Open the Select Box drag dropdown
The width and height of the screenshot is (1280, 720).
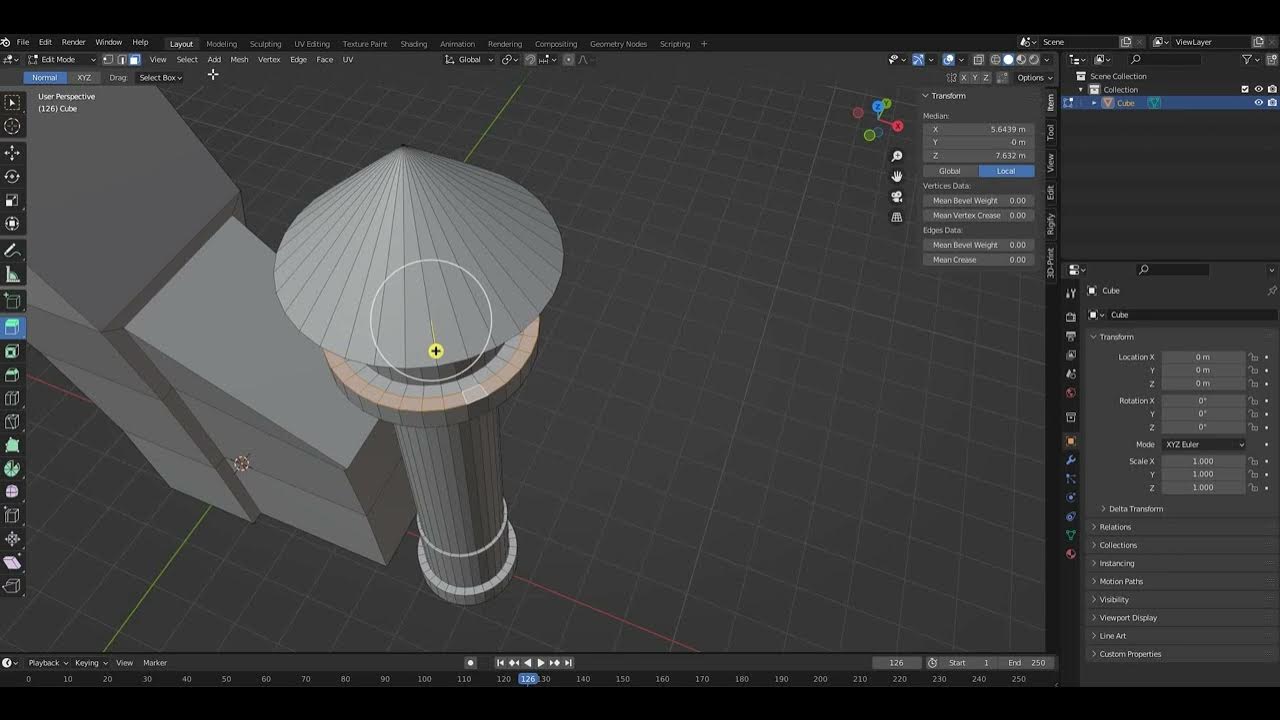click(x=159, y=78)
